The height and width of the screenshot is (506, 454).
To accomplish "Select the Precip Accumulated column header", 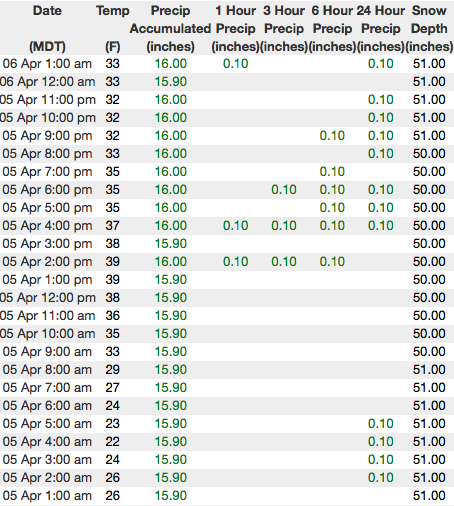I will tap(170, 28).
